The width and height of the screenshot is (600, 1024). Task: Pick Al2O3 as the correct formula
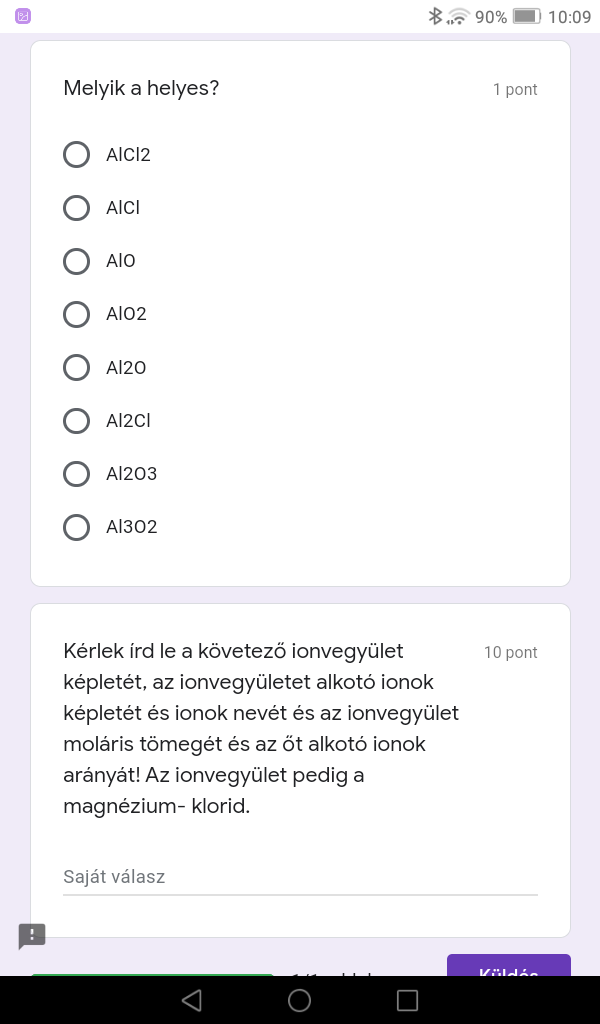[x=77, y=473]
